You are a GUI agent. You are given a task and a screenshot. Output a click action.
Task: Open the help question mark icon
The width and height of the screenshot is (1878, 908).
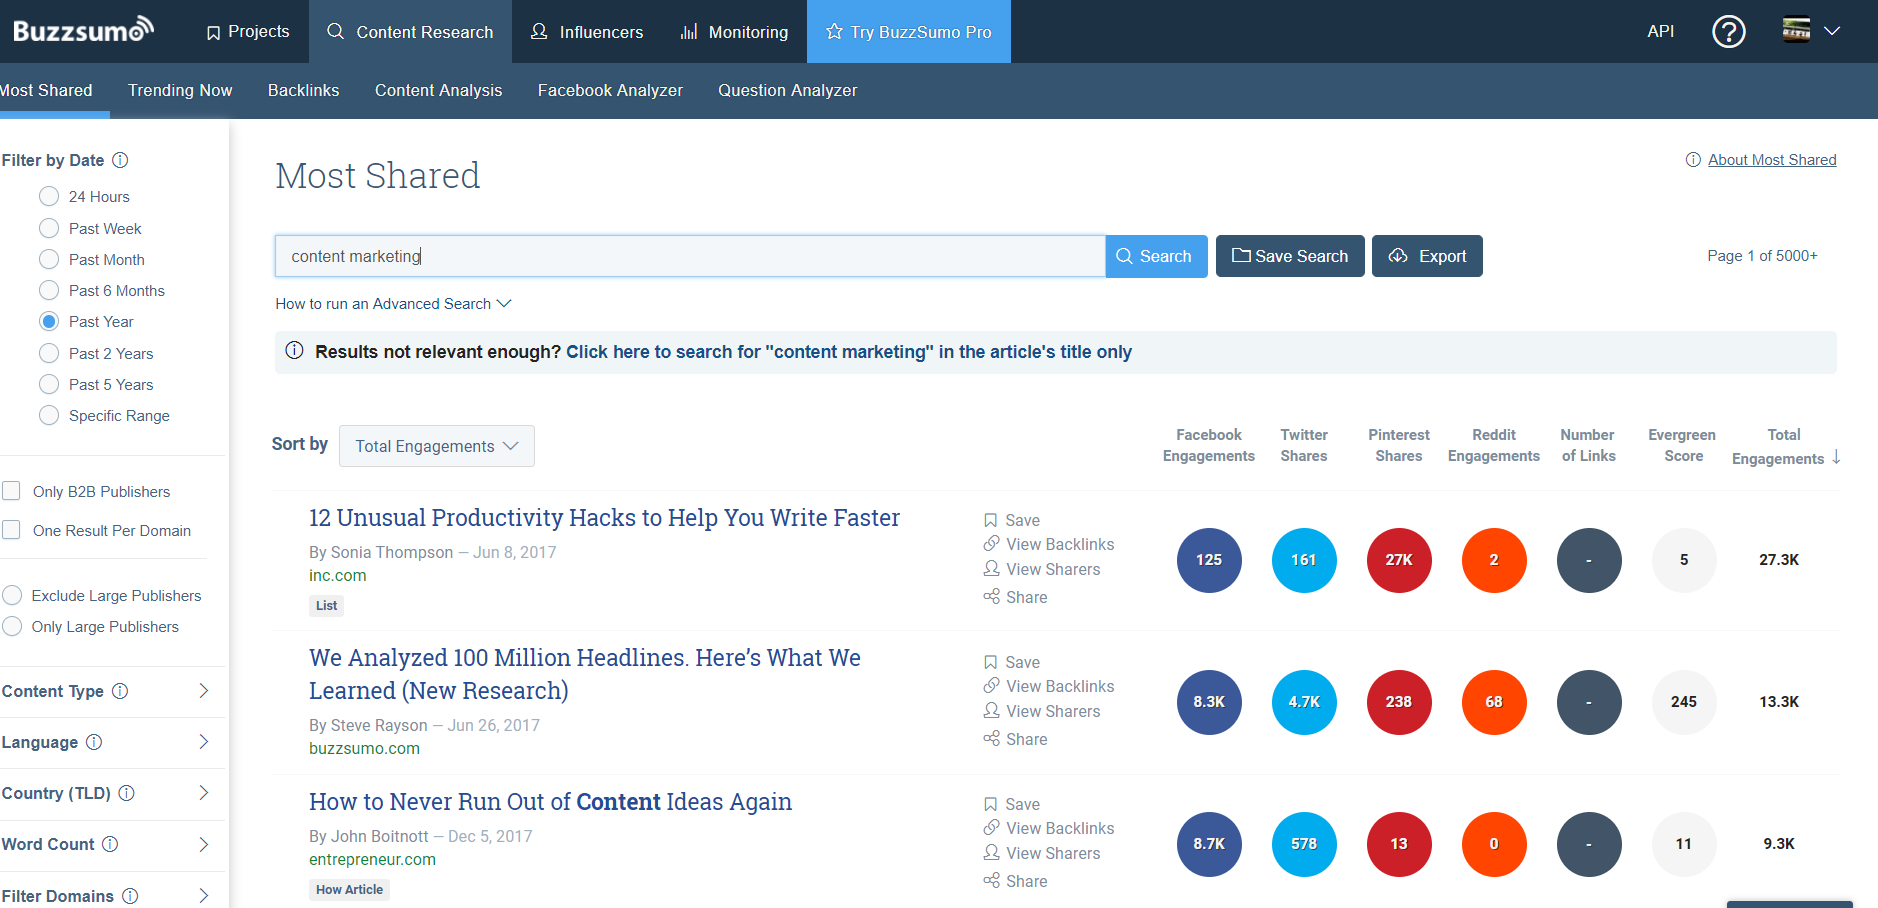pyautogui.click(x=1728, y=32)
